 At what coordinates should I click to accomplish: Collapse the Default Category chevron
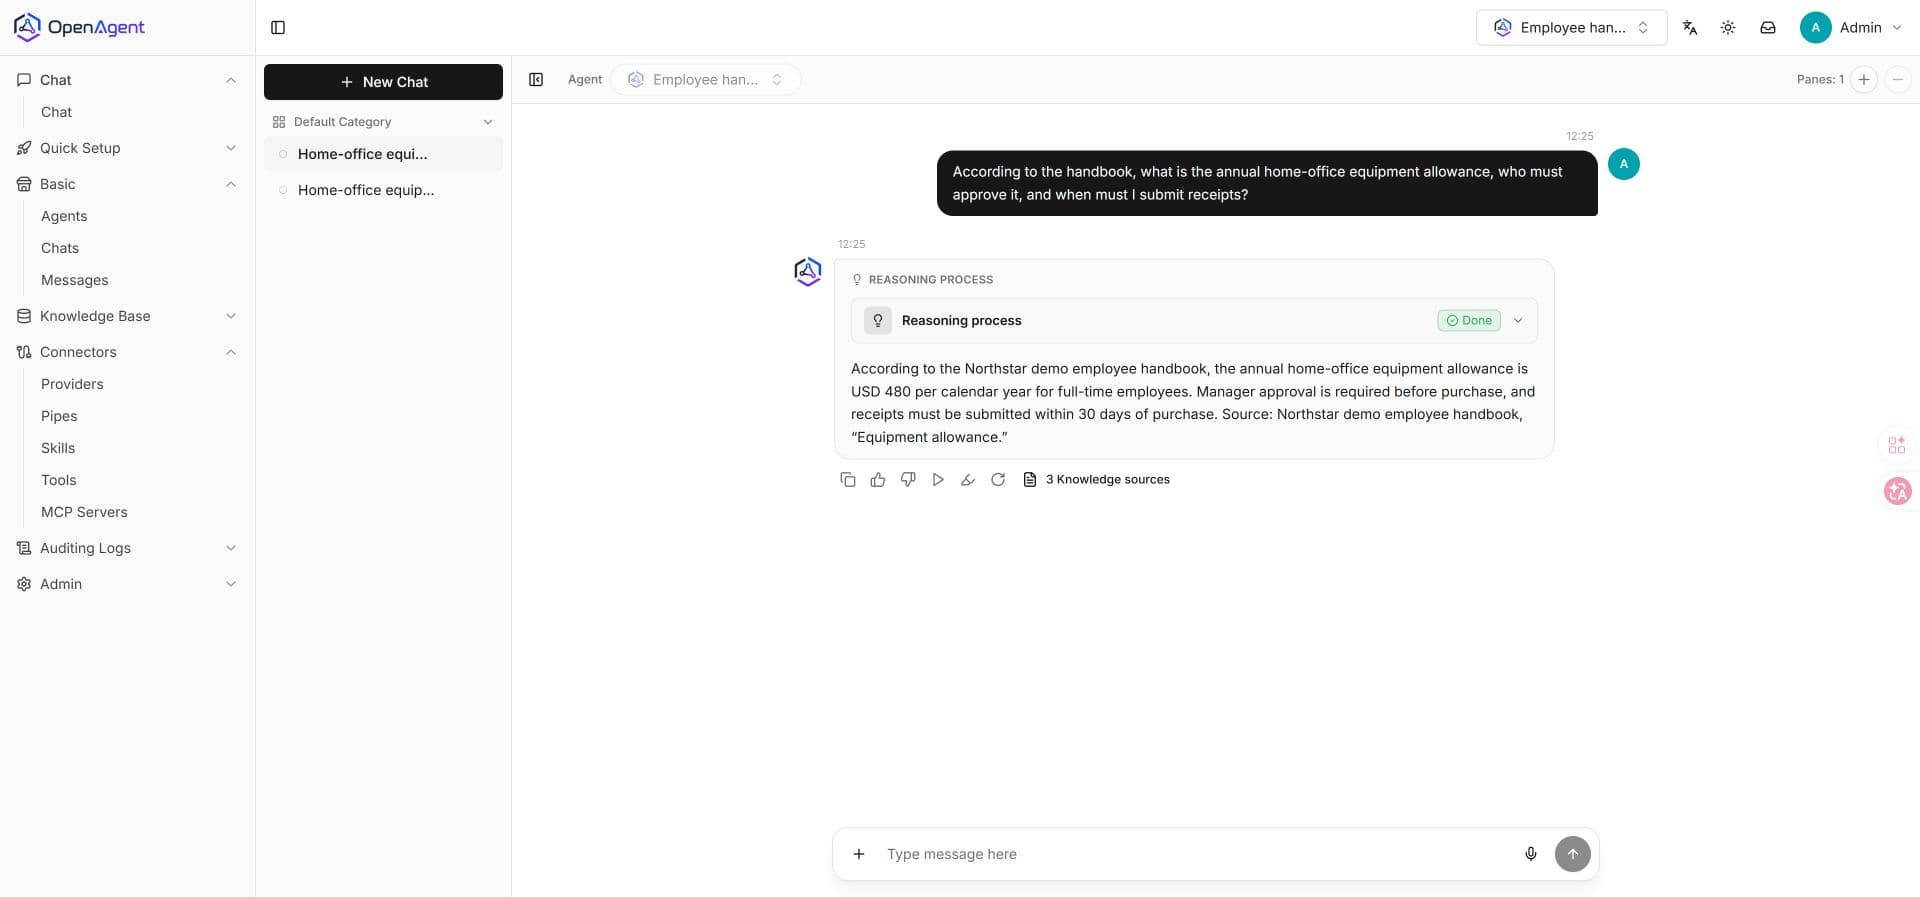pos(488,122)
